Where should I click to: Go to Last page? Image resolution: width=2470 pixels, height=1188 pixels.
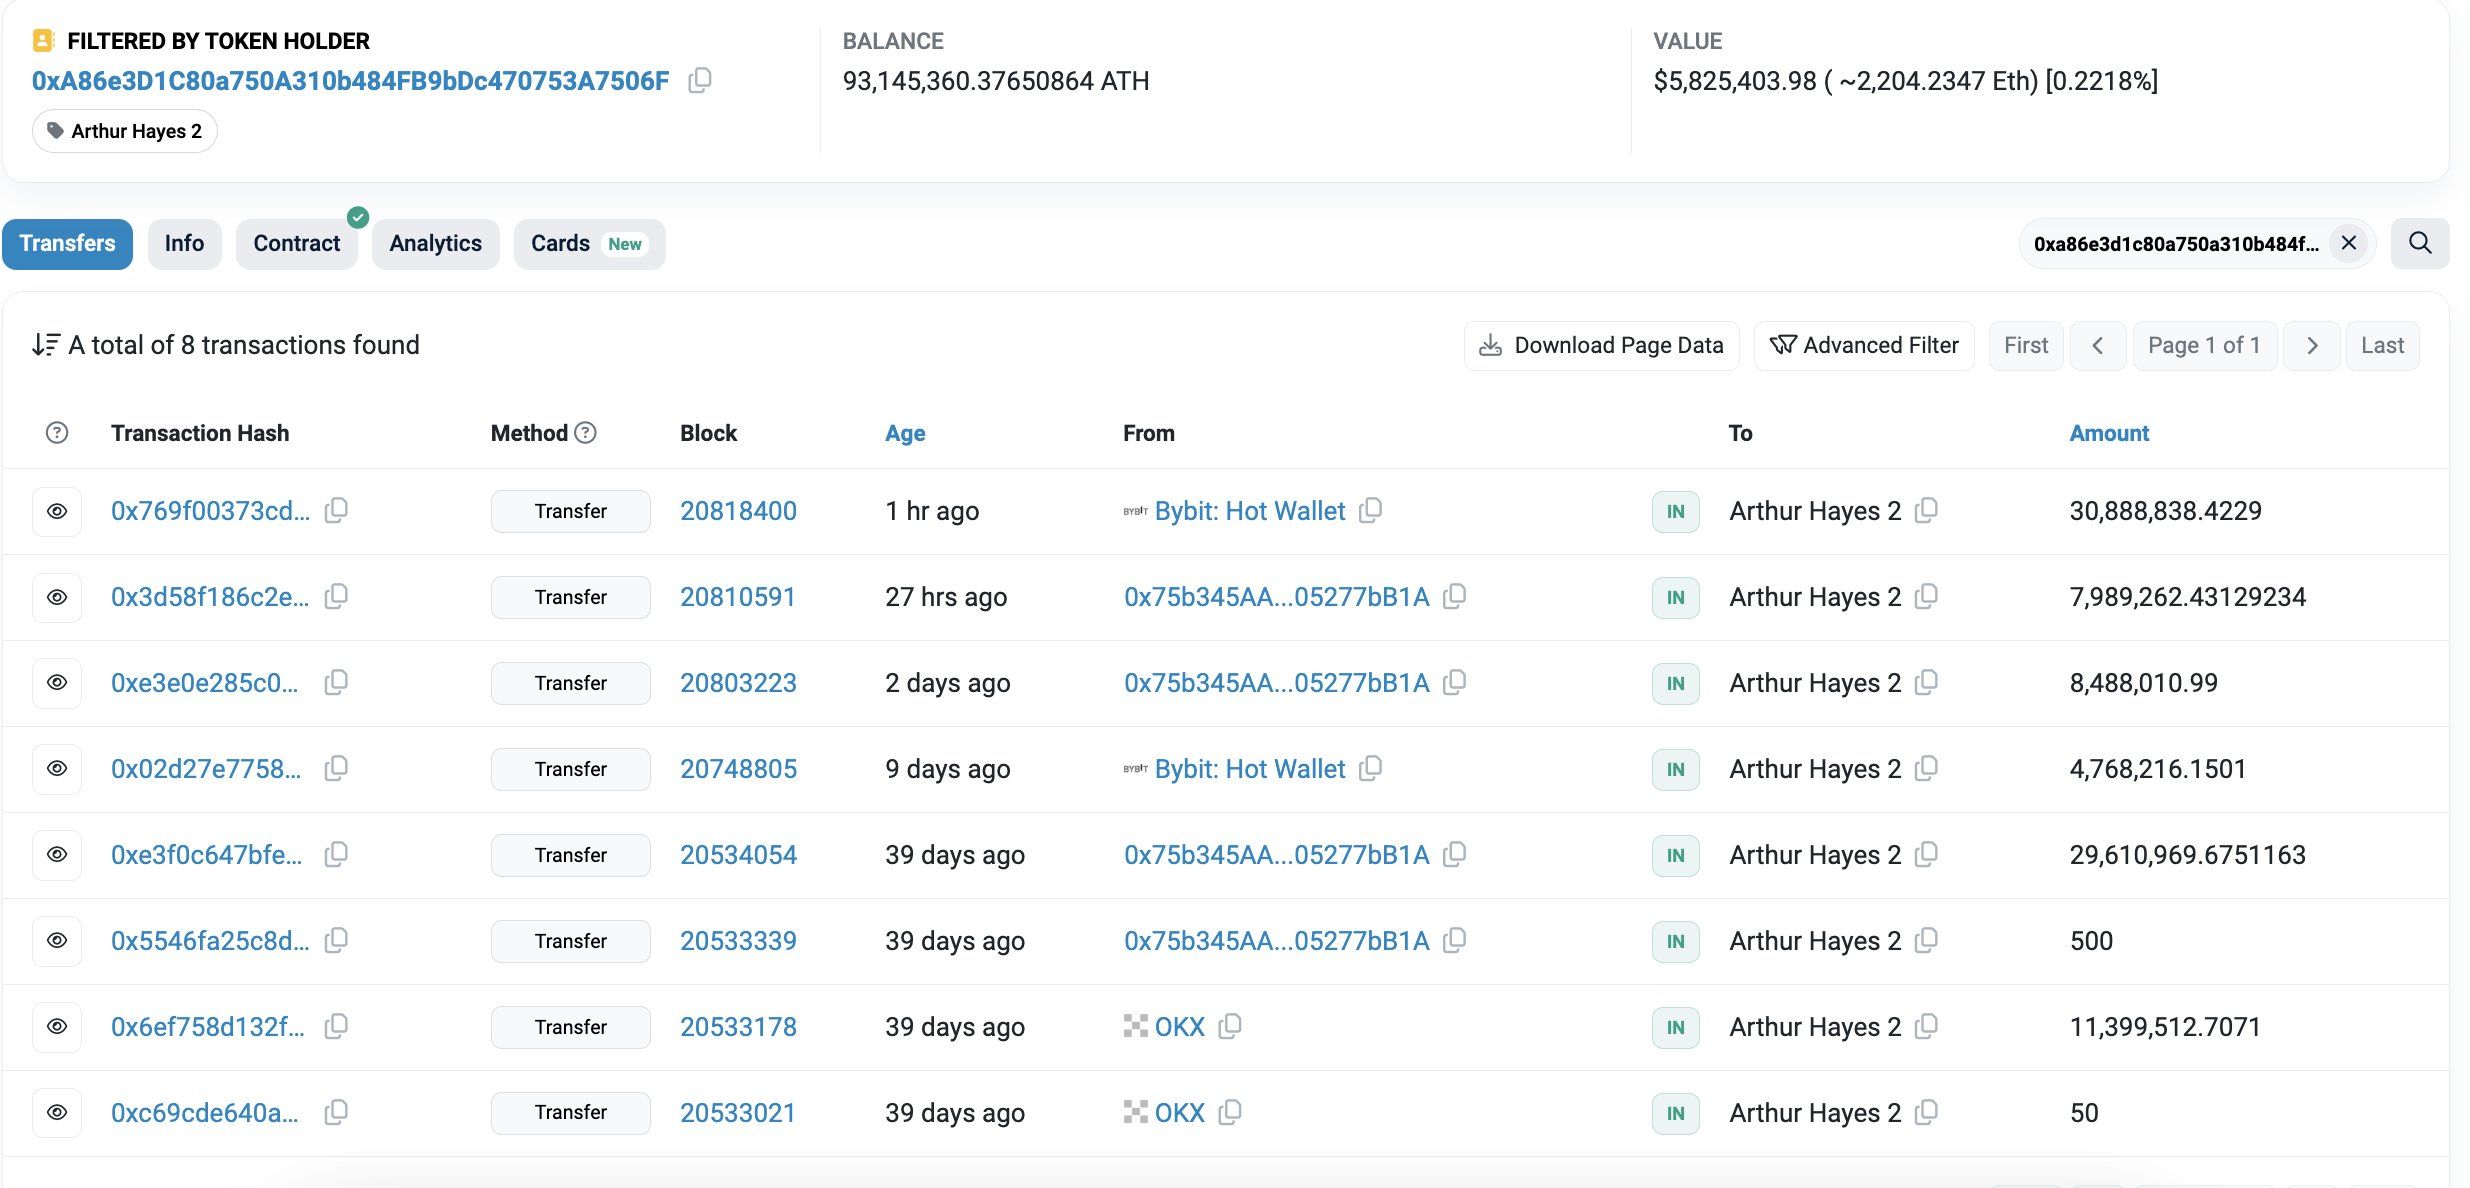pos(2382,346)
